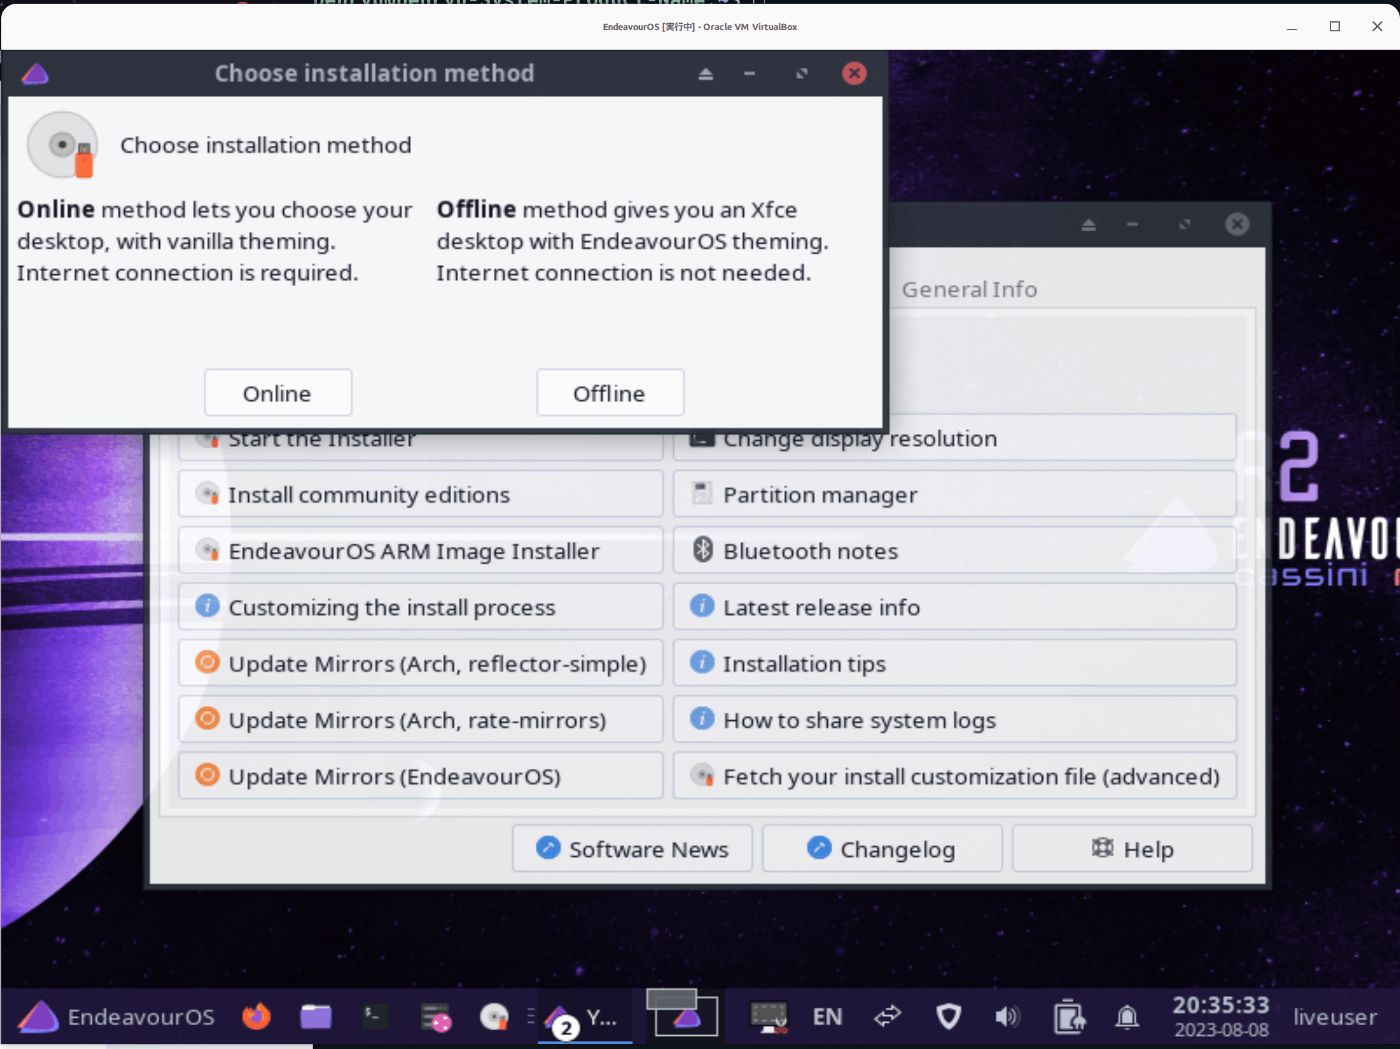Viewport: 1400px width, 1049px height.
Task: Click info icon beside Installation tips
Action: (703, 662)
